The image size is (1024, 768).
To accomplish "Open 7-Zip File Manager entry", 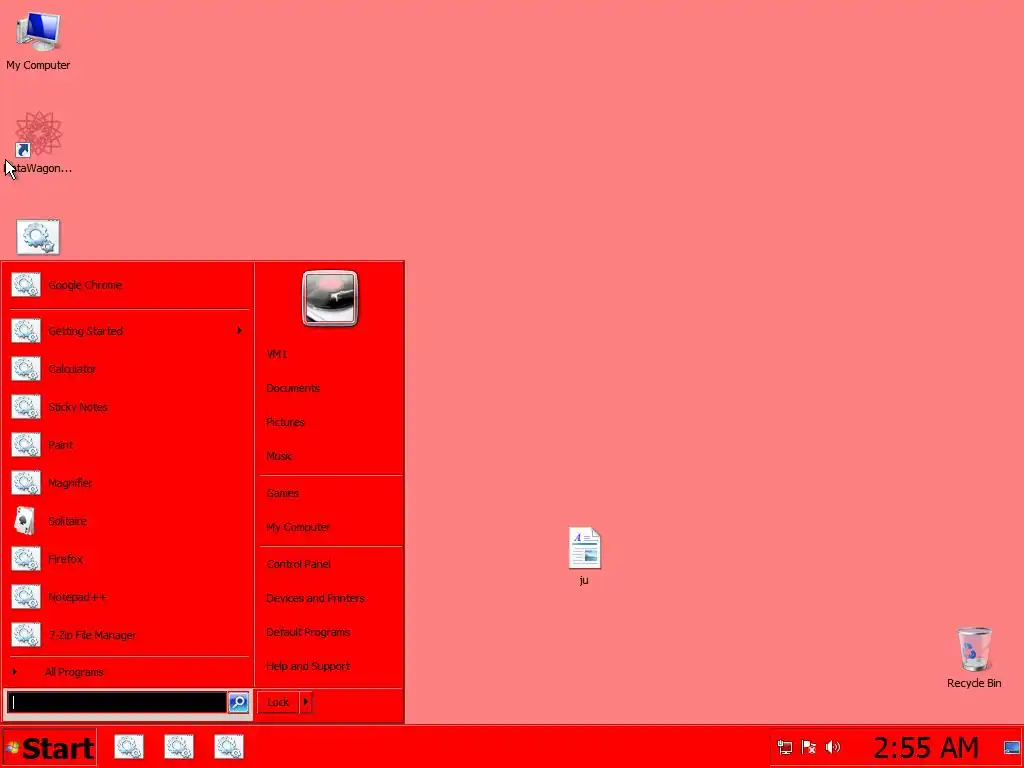I will (129, 635).
